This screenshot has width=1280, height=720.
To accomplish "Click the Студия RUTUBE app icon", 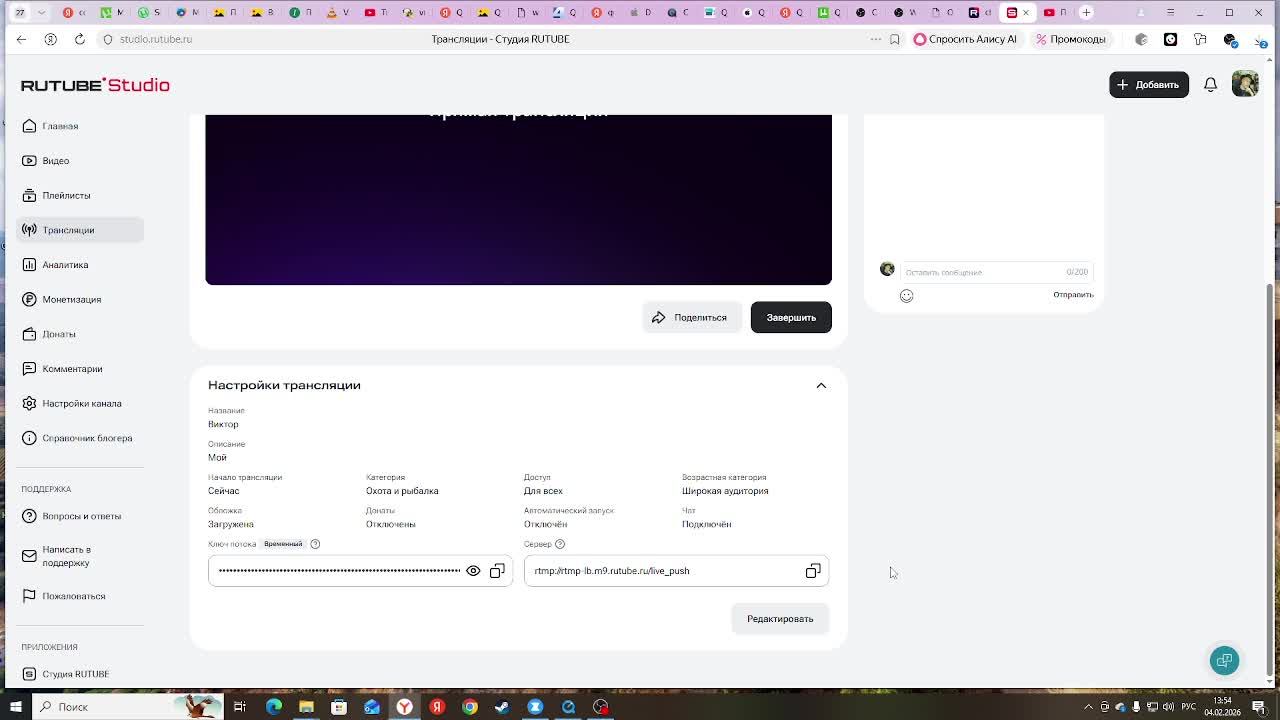I will (x=29, y=674).
